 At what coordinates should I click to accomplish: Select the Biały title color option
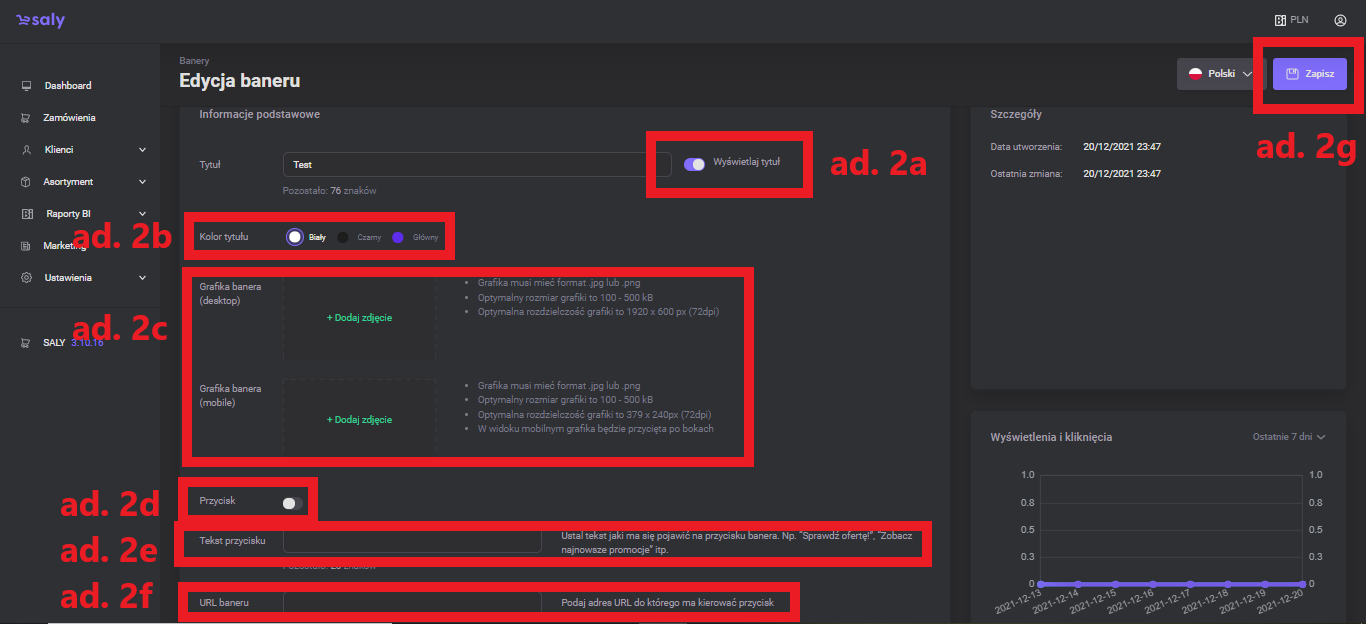tap(295, 237)
